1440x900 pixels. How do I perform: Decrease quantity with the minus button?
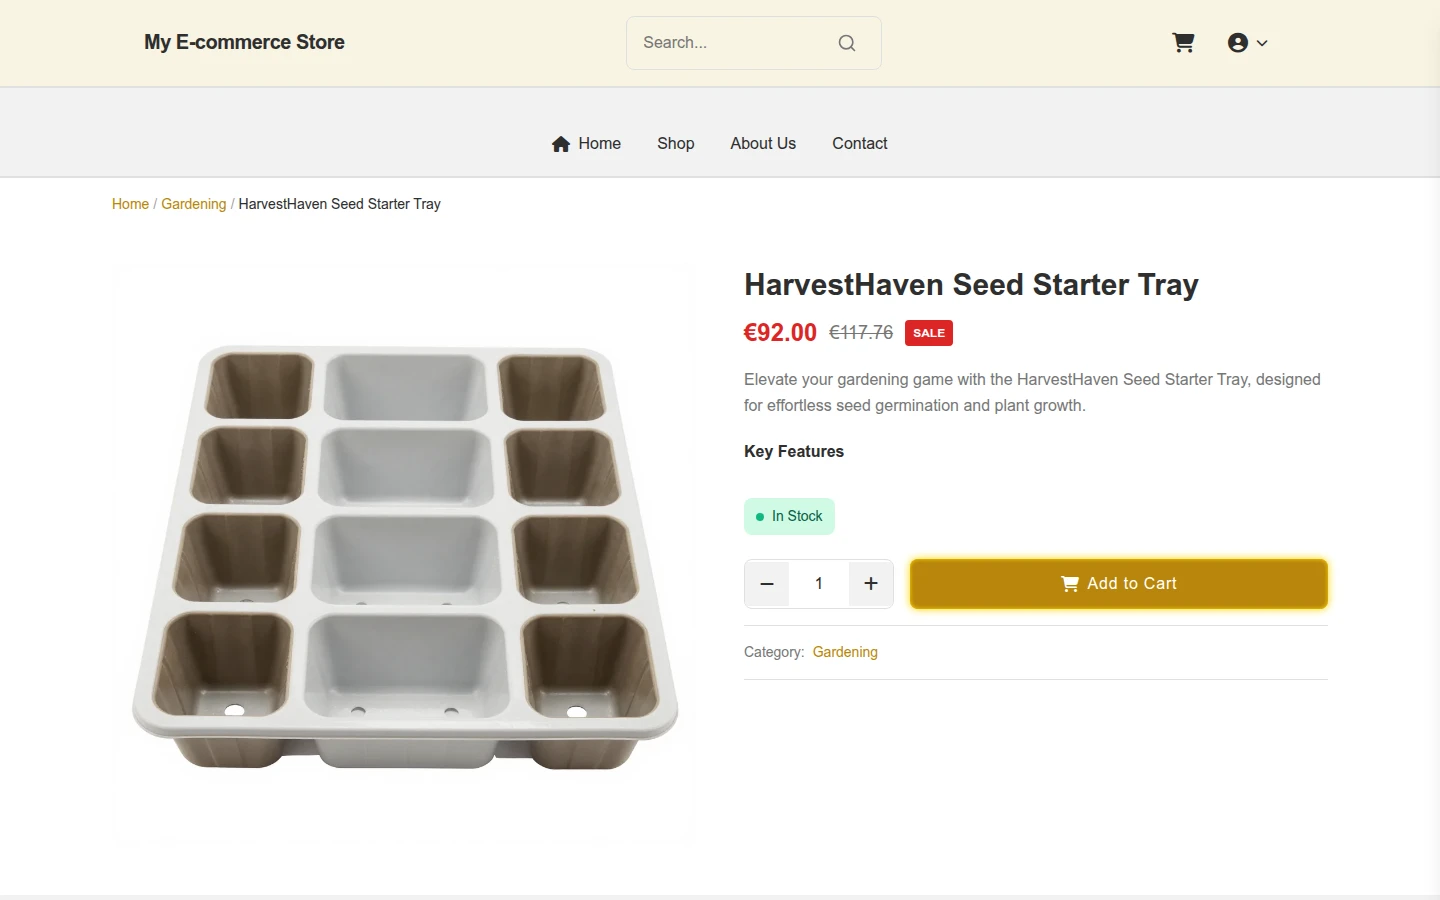pyautogui.click(x=767, y=584)
